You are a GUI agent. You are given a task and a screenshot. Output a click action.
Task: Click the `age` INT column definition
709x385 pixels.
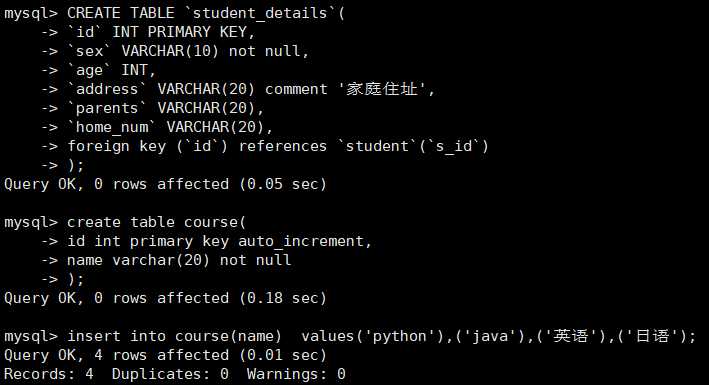[111, 70]
